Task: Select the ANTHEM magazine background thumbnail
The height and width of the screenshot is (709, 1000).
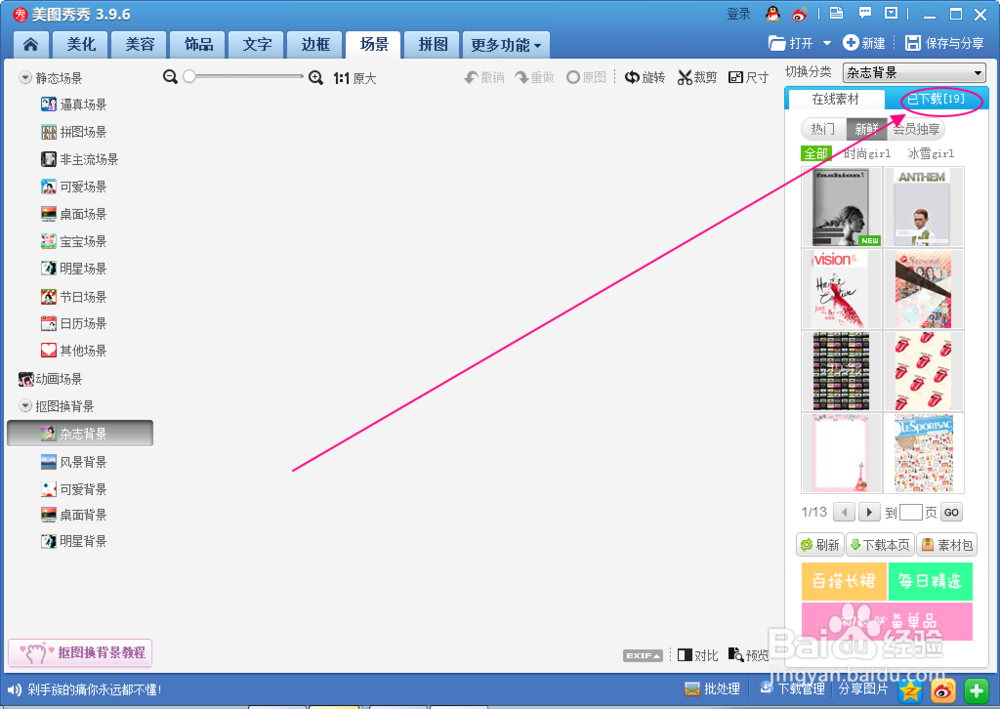Action: [x=923, y=207]
